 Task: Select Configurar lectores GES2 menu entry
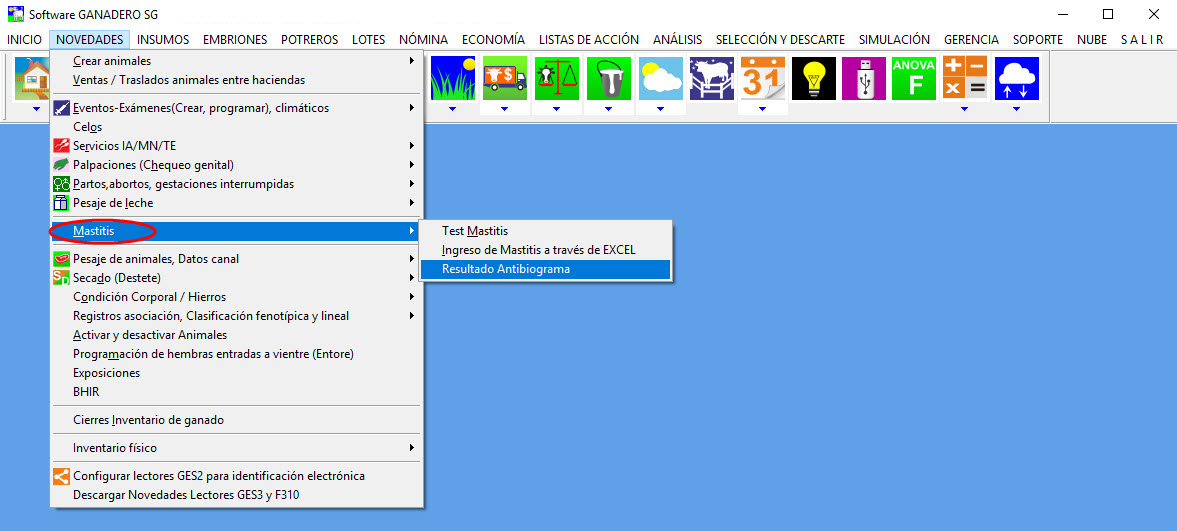tap(218, 476)
